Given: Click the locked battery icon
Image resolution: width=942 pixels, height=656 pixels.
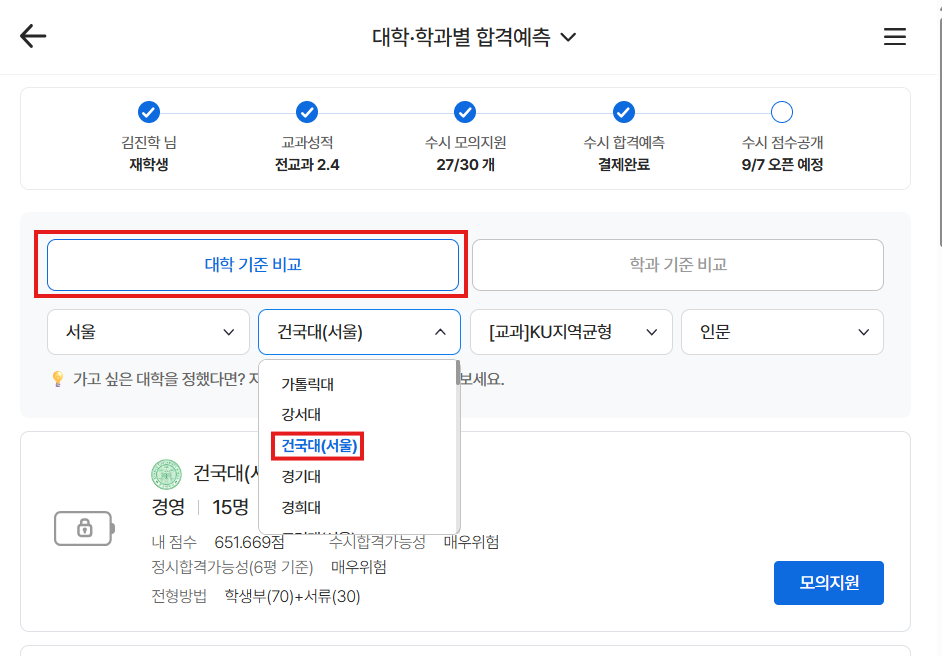Looking at the screenshot, I should tap(84, 528).
